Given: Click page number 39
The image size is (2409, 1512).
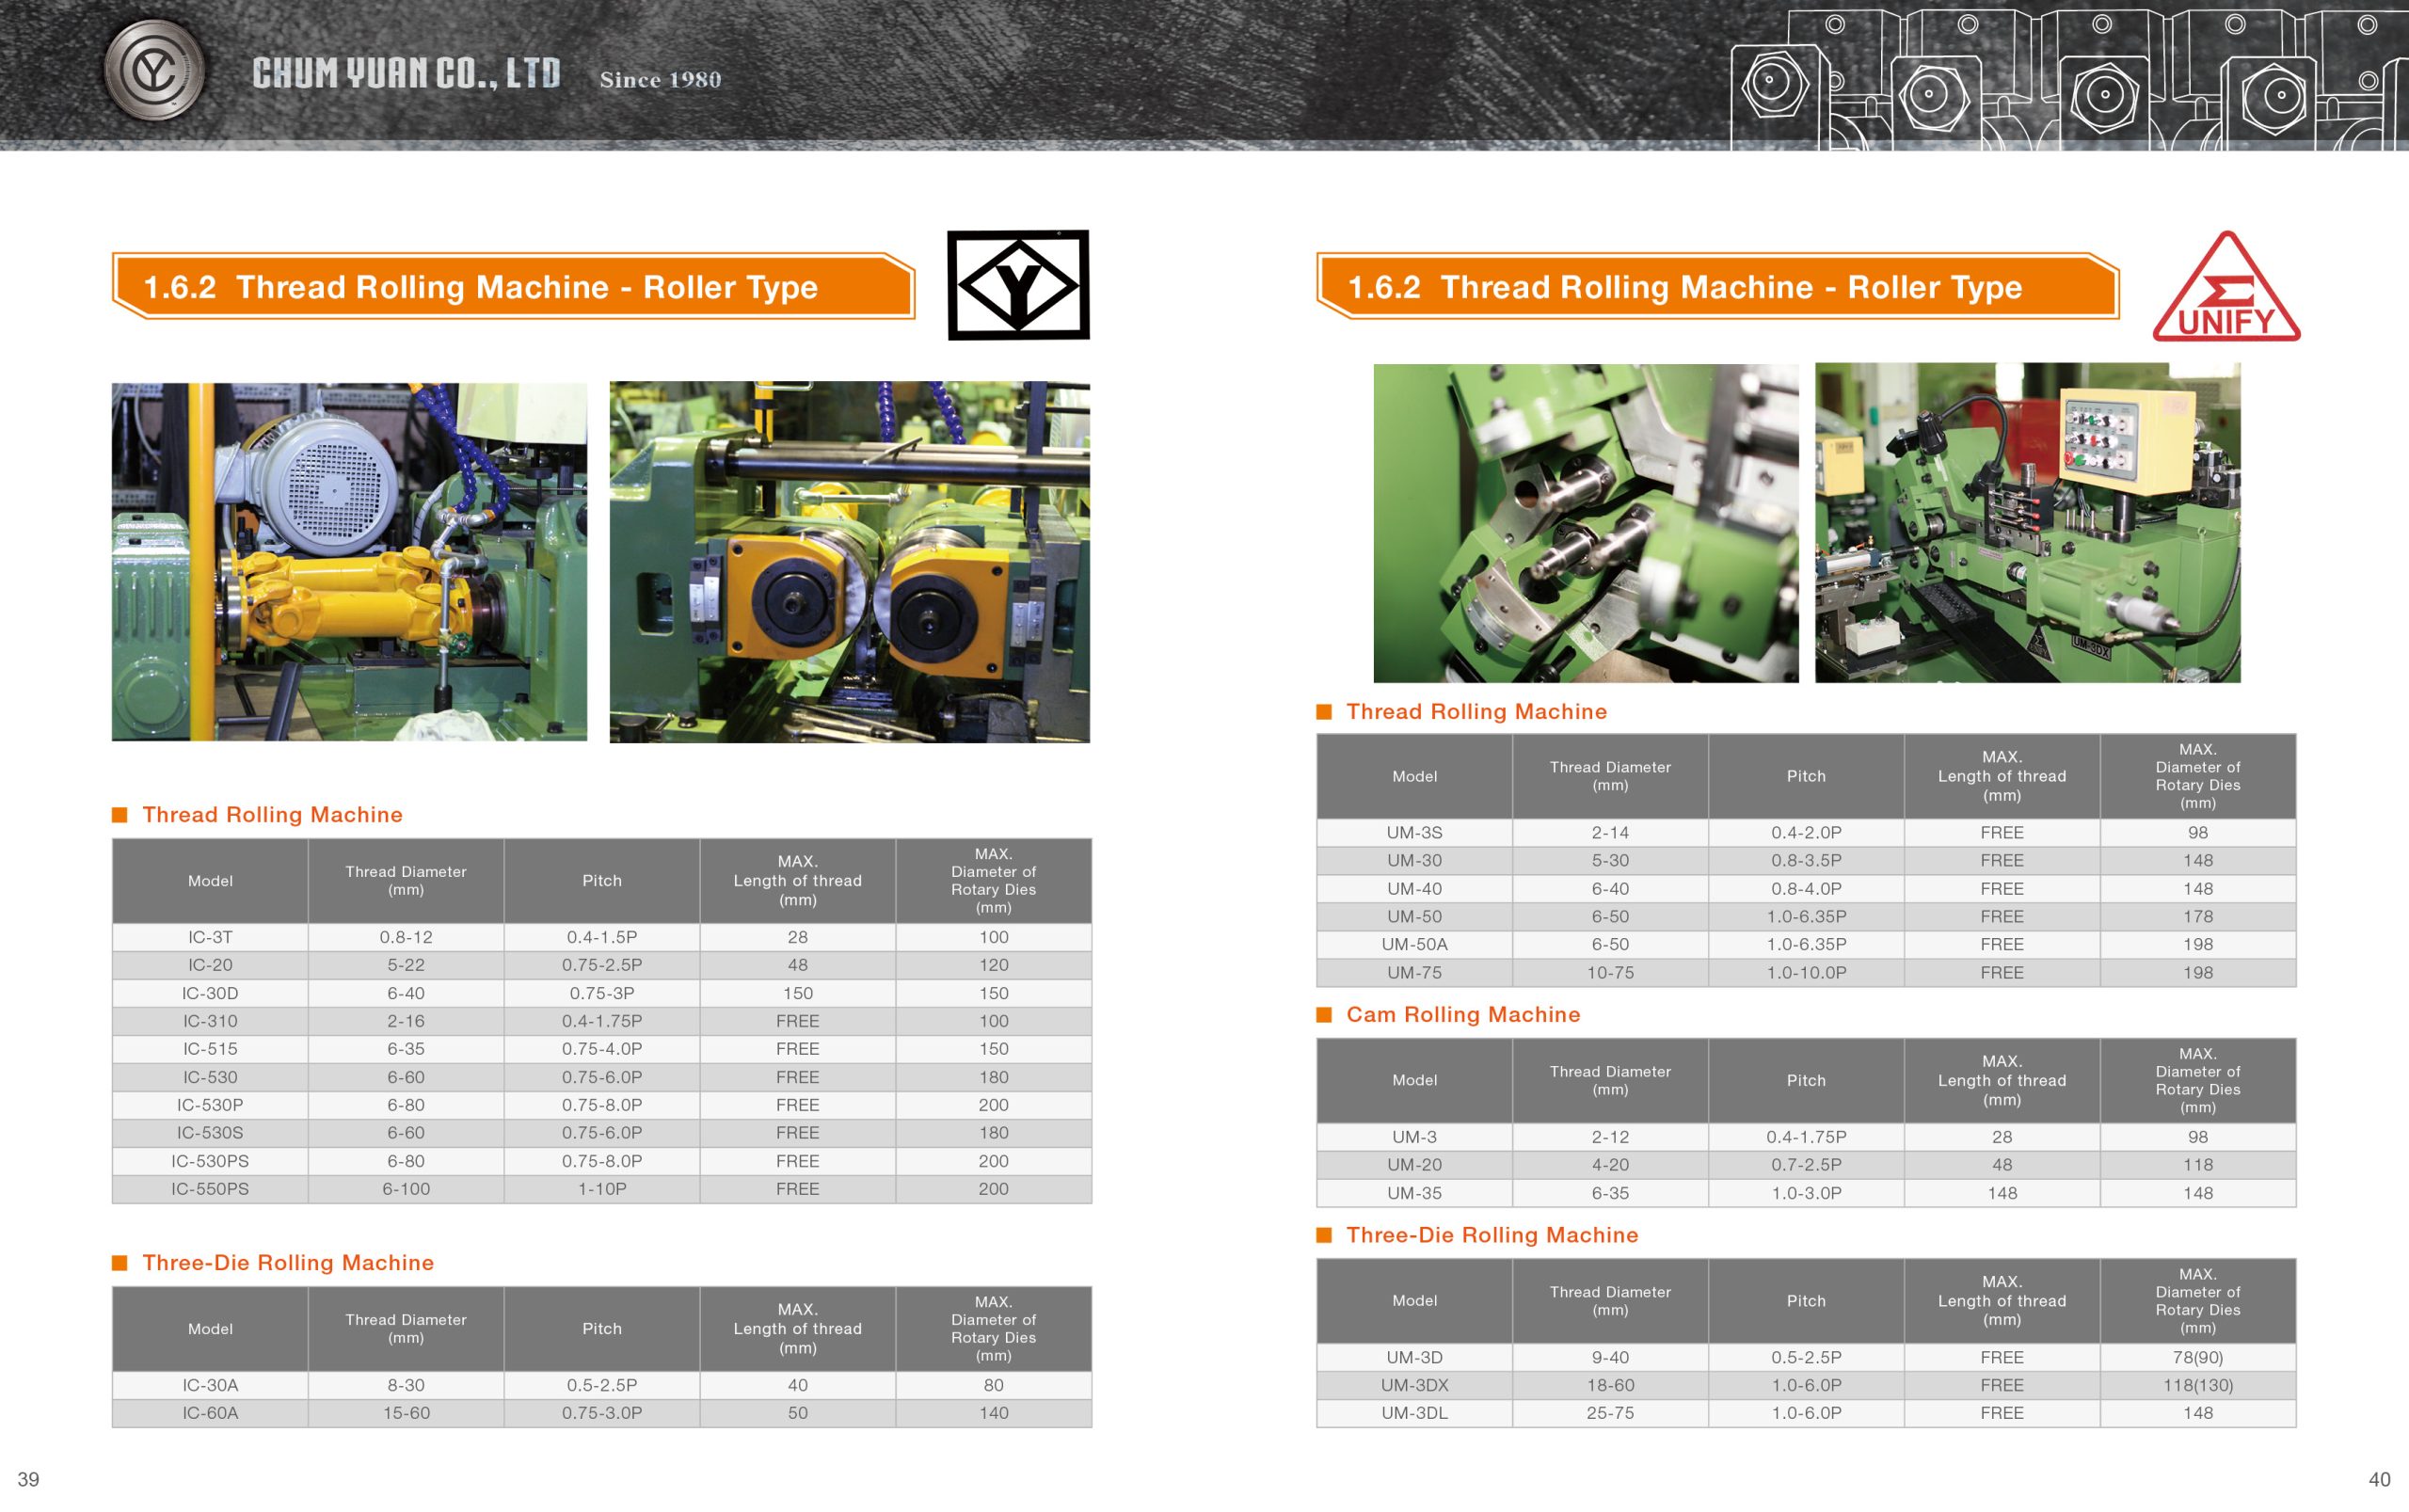Looking at the screenshot, I should tap(28, 1480).
